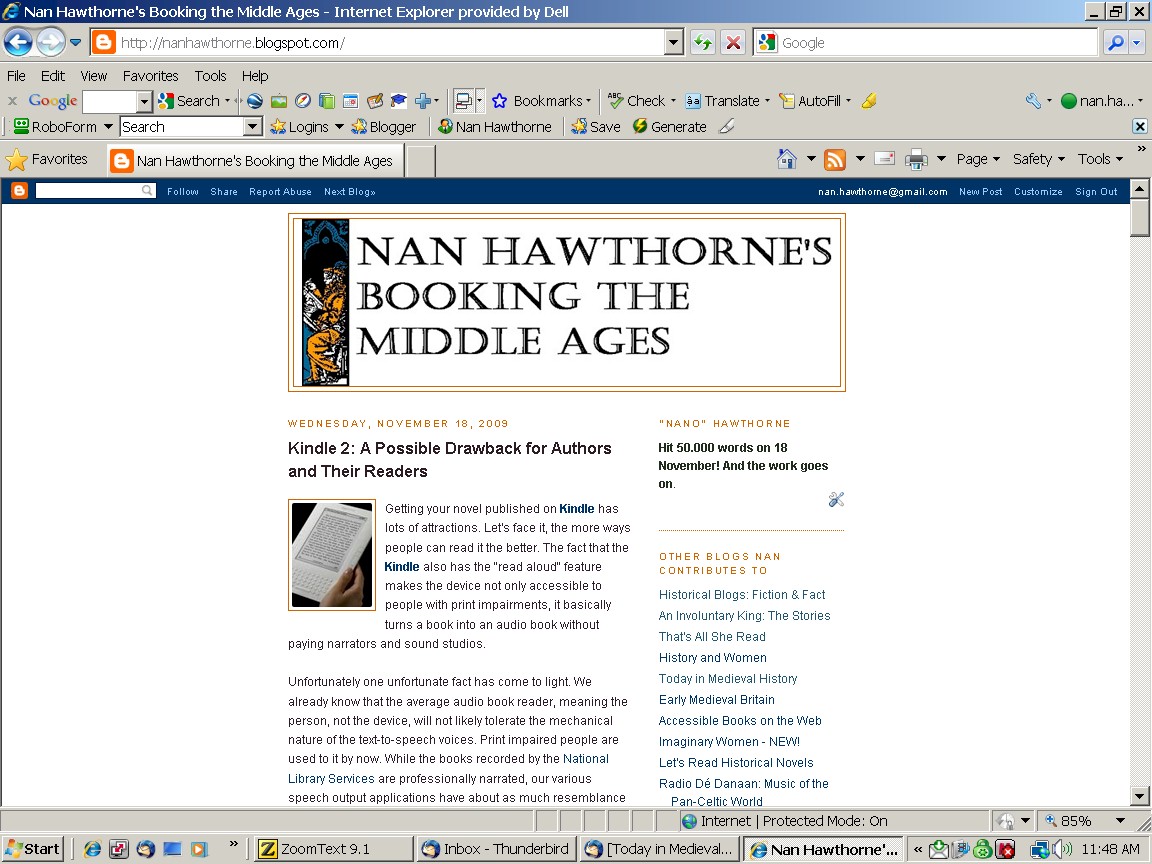Click the Translate toolbar button
The width and height of the screenshot is (1152, 864).
[x=723, y=101]
